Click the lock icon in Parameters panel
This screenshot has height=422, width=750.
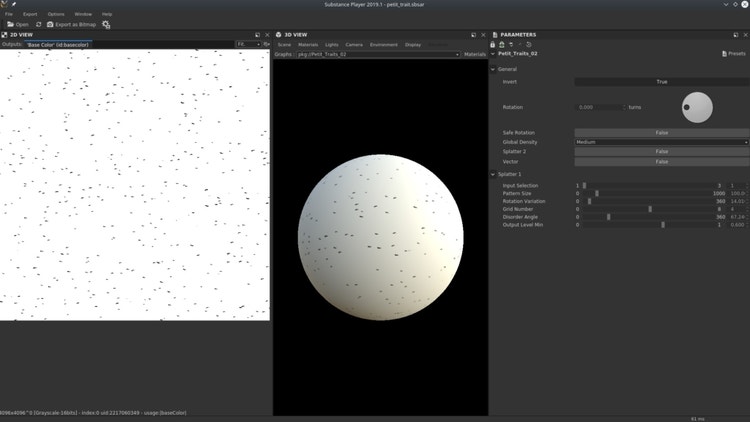click(x=493, y=44)
